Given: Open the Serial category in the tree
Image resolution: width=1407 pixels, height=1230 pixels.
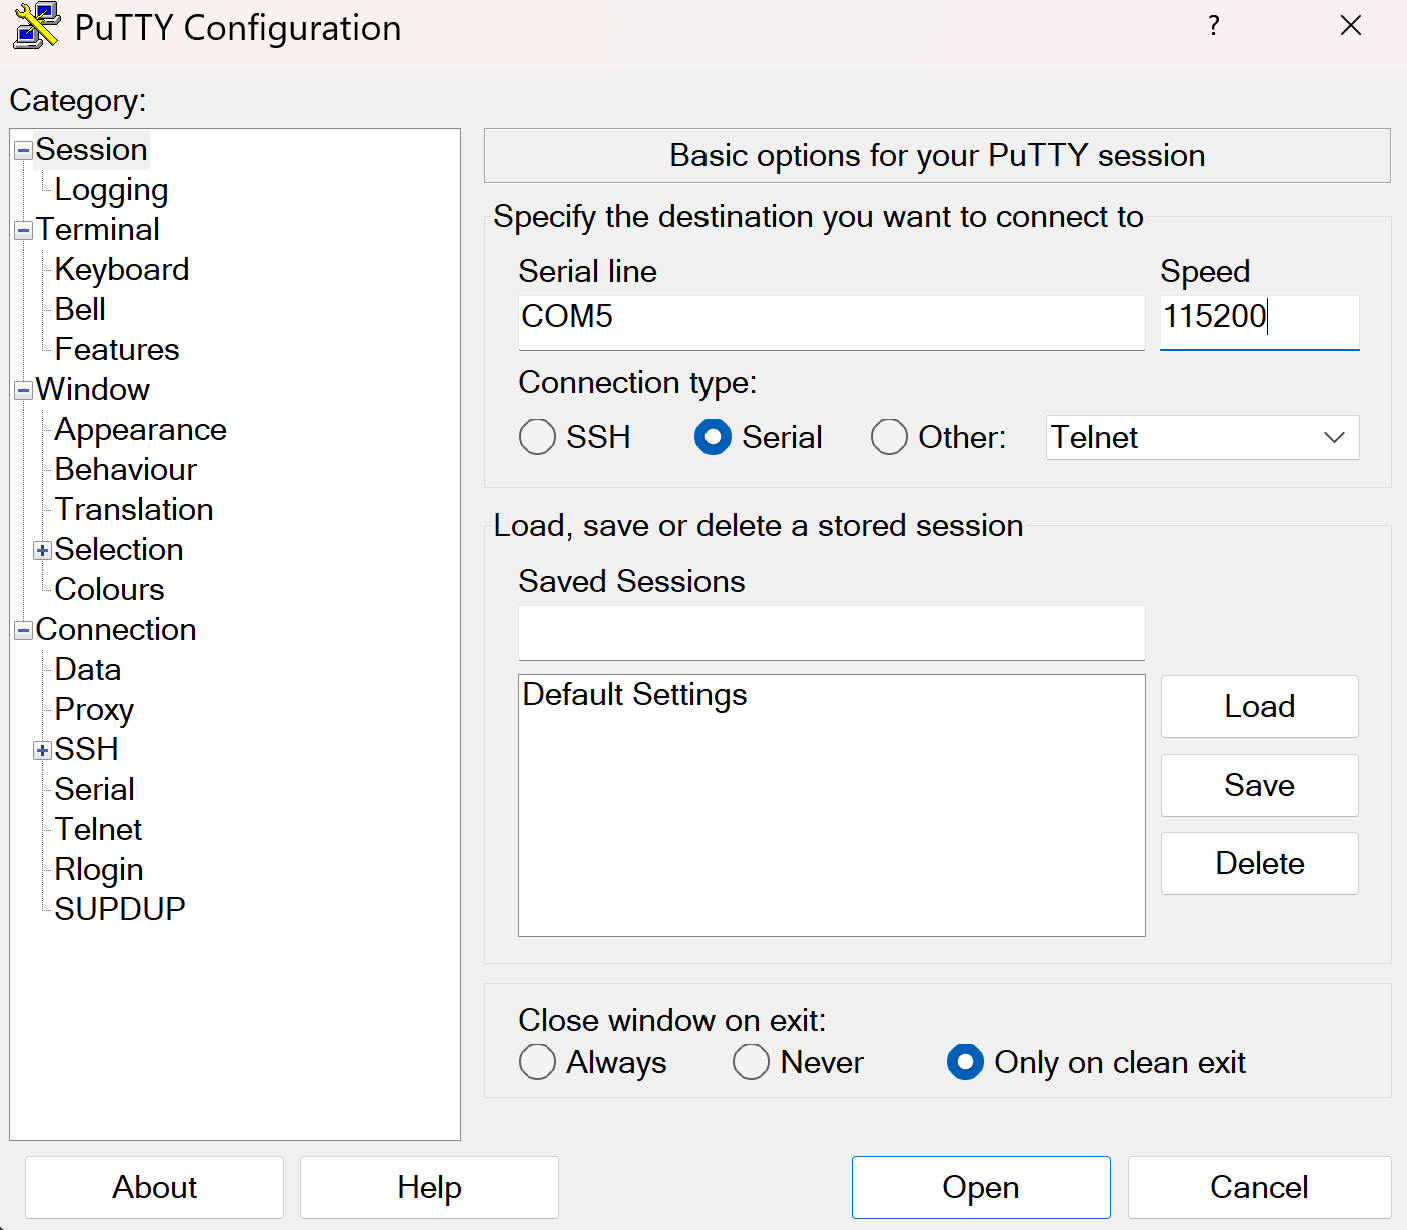Looking at the screenshot, I should [95, 790].
